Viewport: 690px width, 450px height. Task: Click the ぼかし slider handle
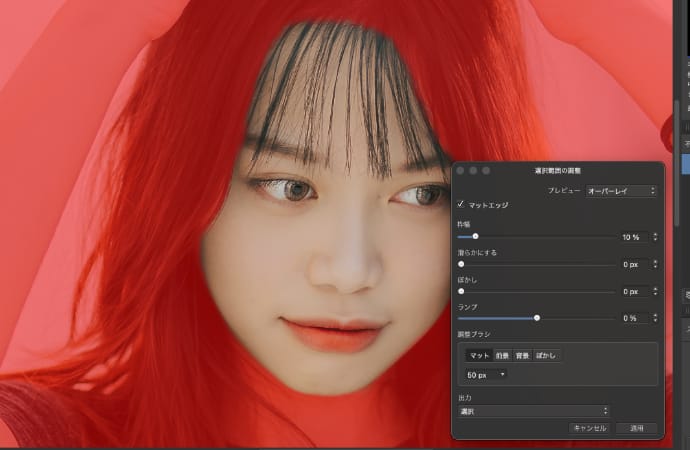461,291
